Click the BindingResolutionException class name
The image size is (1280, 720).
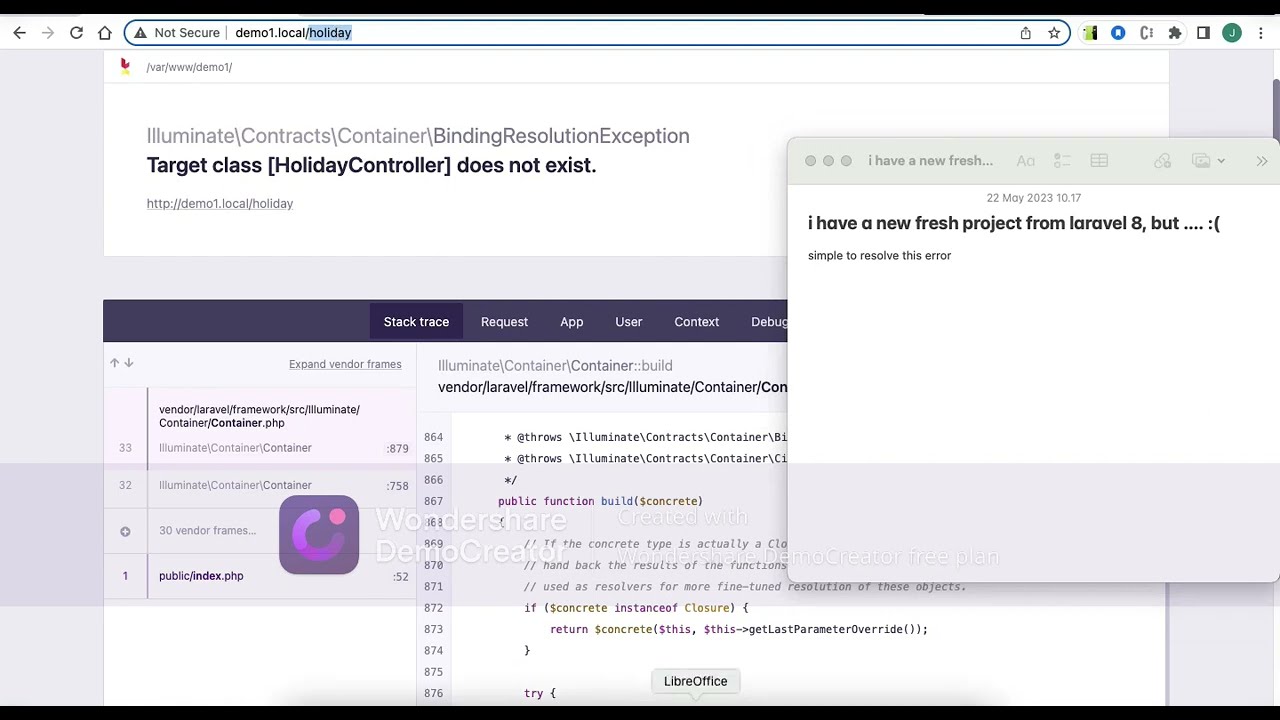click(561, 136)
